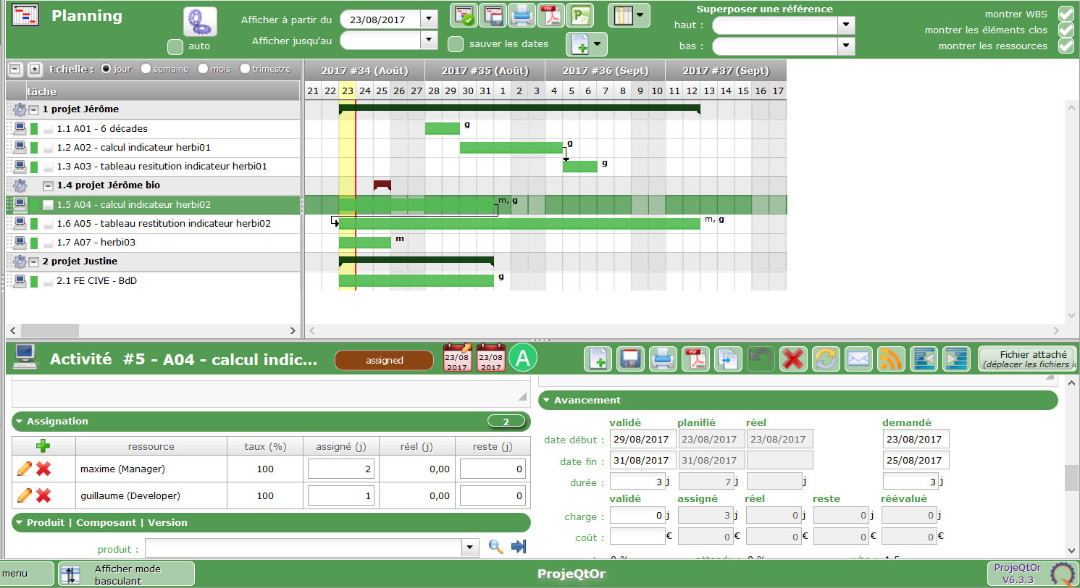Viewport: 1080px width, 588px height.
Task: Collapse the 1 projet Jérôme tree node
Action: (34, 109)
